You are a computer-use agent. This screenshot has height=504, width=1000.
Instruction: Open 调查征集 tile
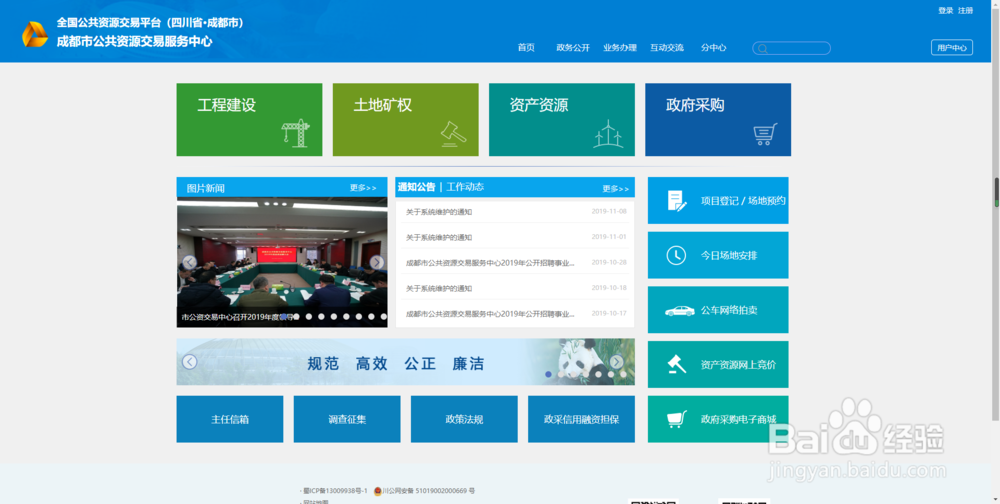(x=347, y=419)
